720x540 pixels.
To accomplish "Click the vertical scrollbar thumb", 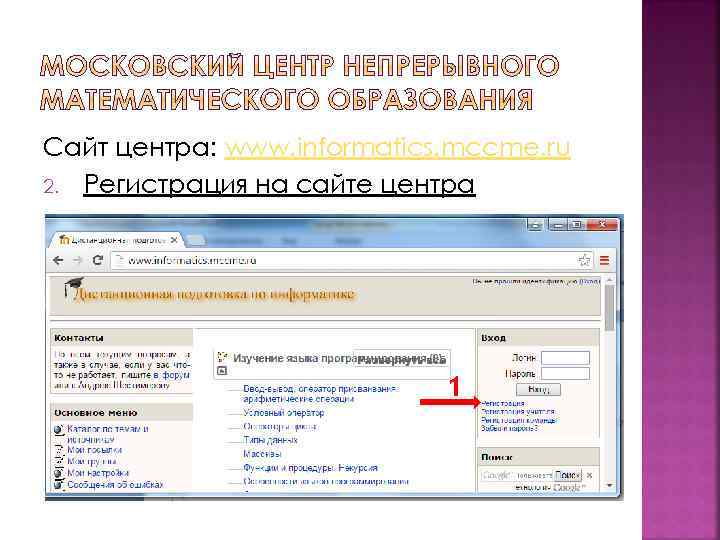I will [609, 308].
